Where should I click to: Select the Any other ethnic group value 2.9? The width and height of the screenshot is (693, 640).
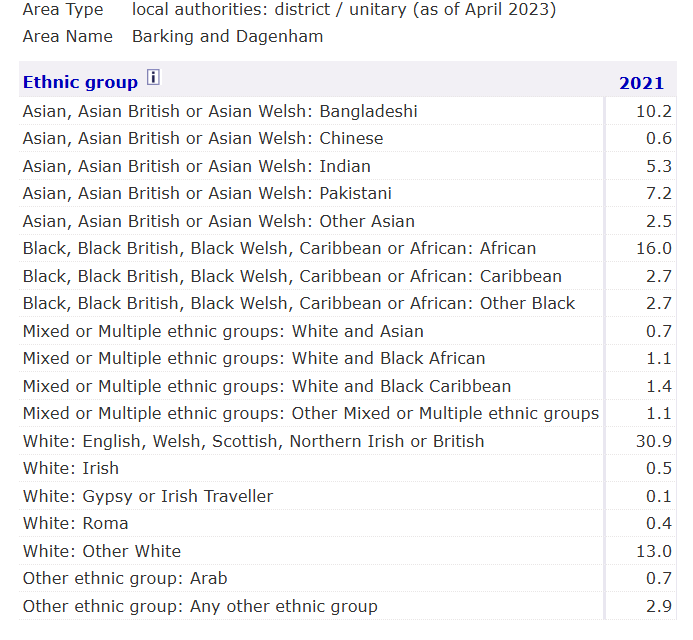(659, 607)
